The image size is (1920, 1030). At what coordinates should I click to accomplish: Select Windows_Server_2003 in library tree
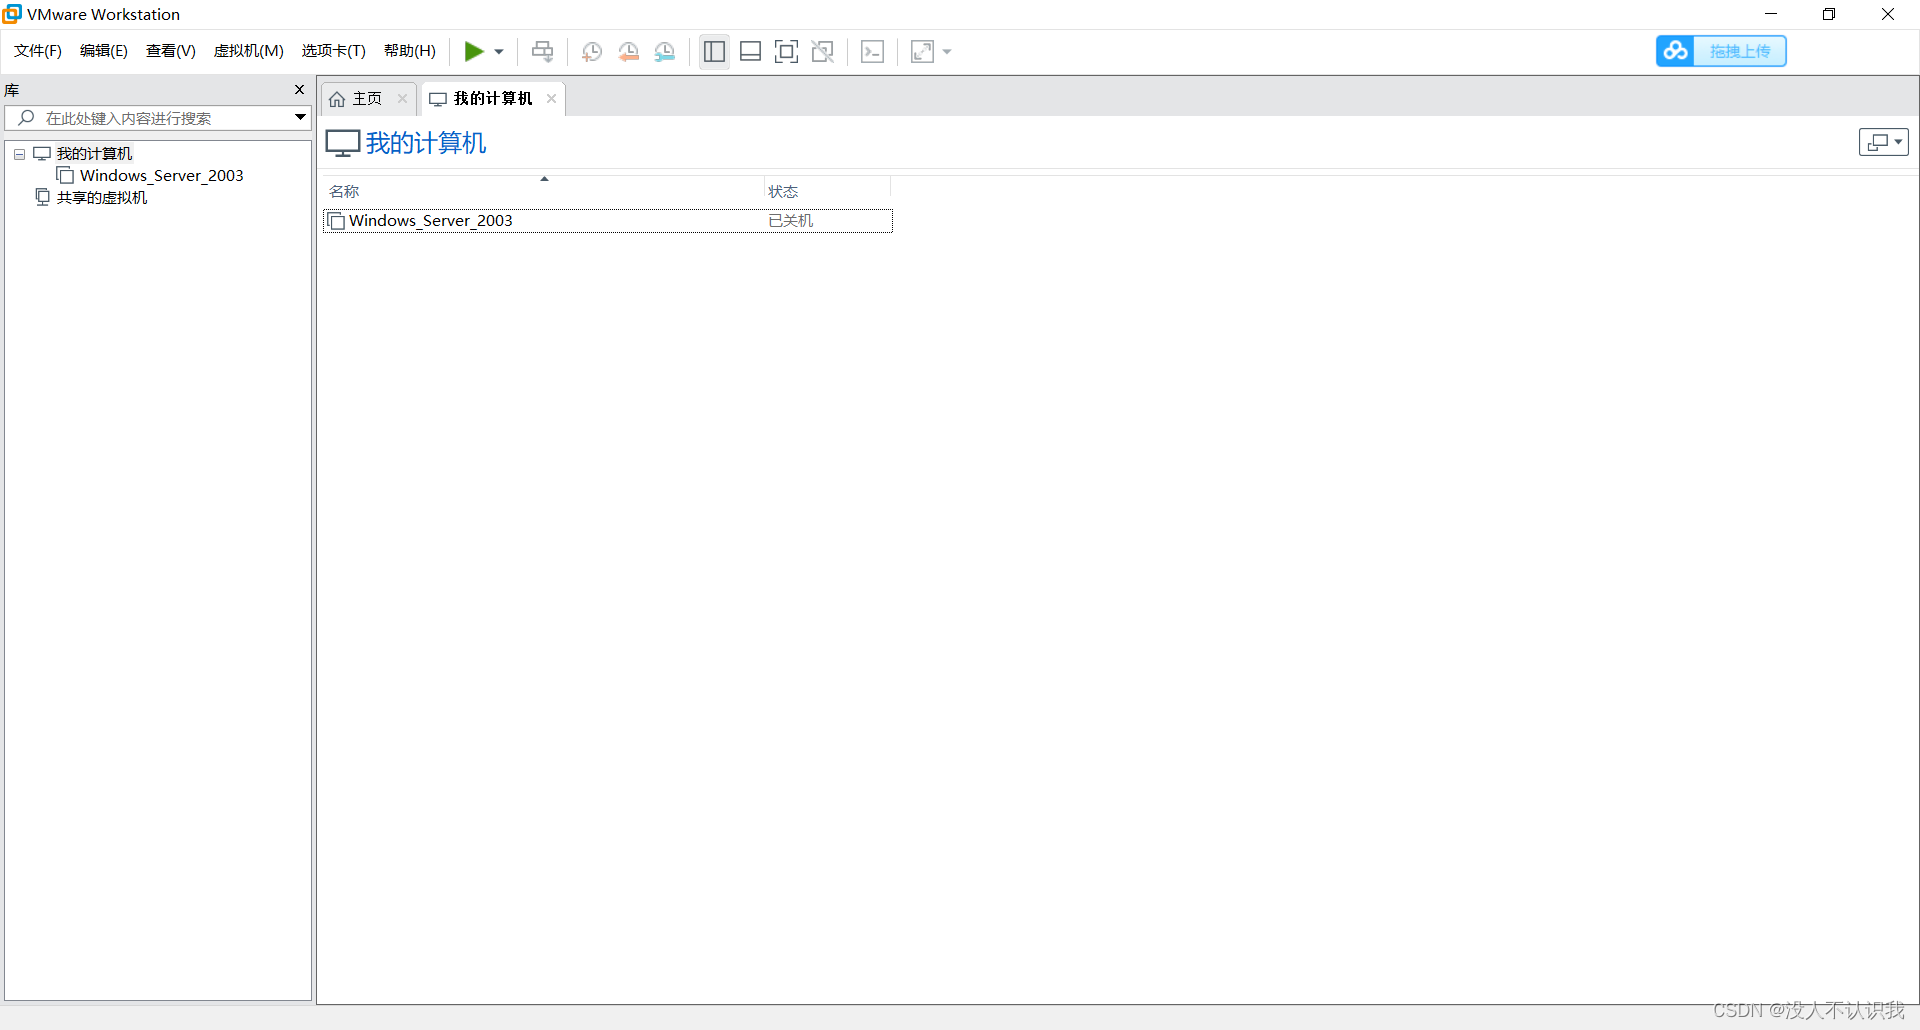162,176
